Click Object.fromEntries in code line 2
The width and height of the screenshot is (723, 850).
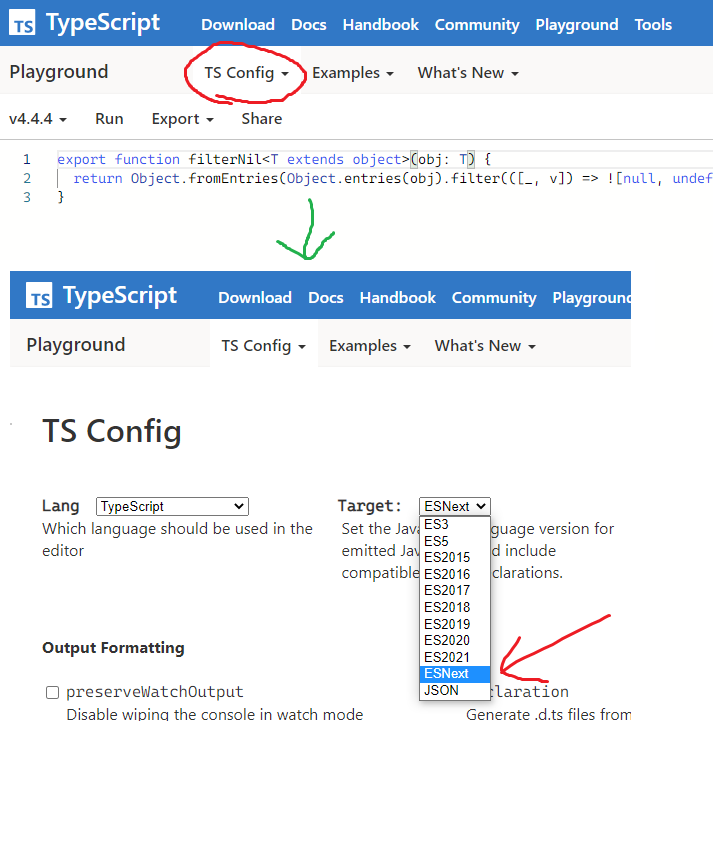click(204, 178)
